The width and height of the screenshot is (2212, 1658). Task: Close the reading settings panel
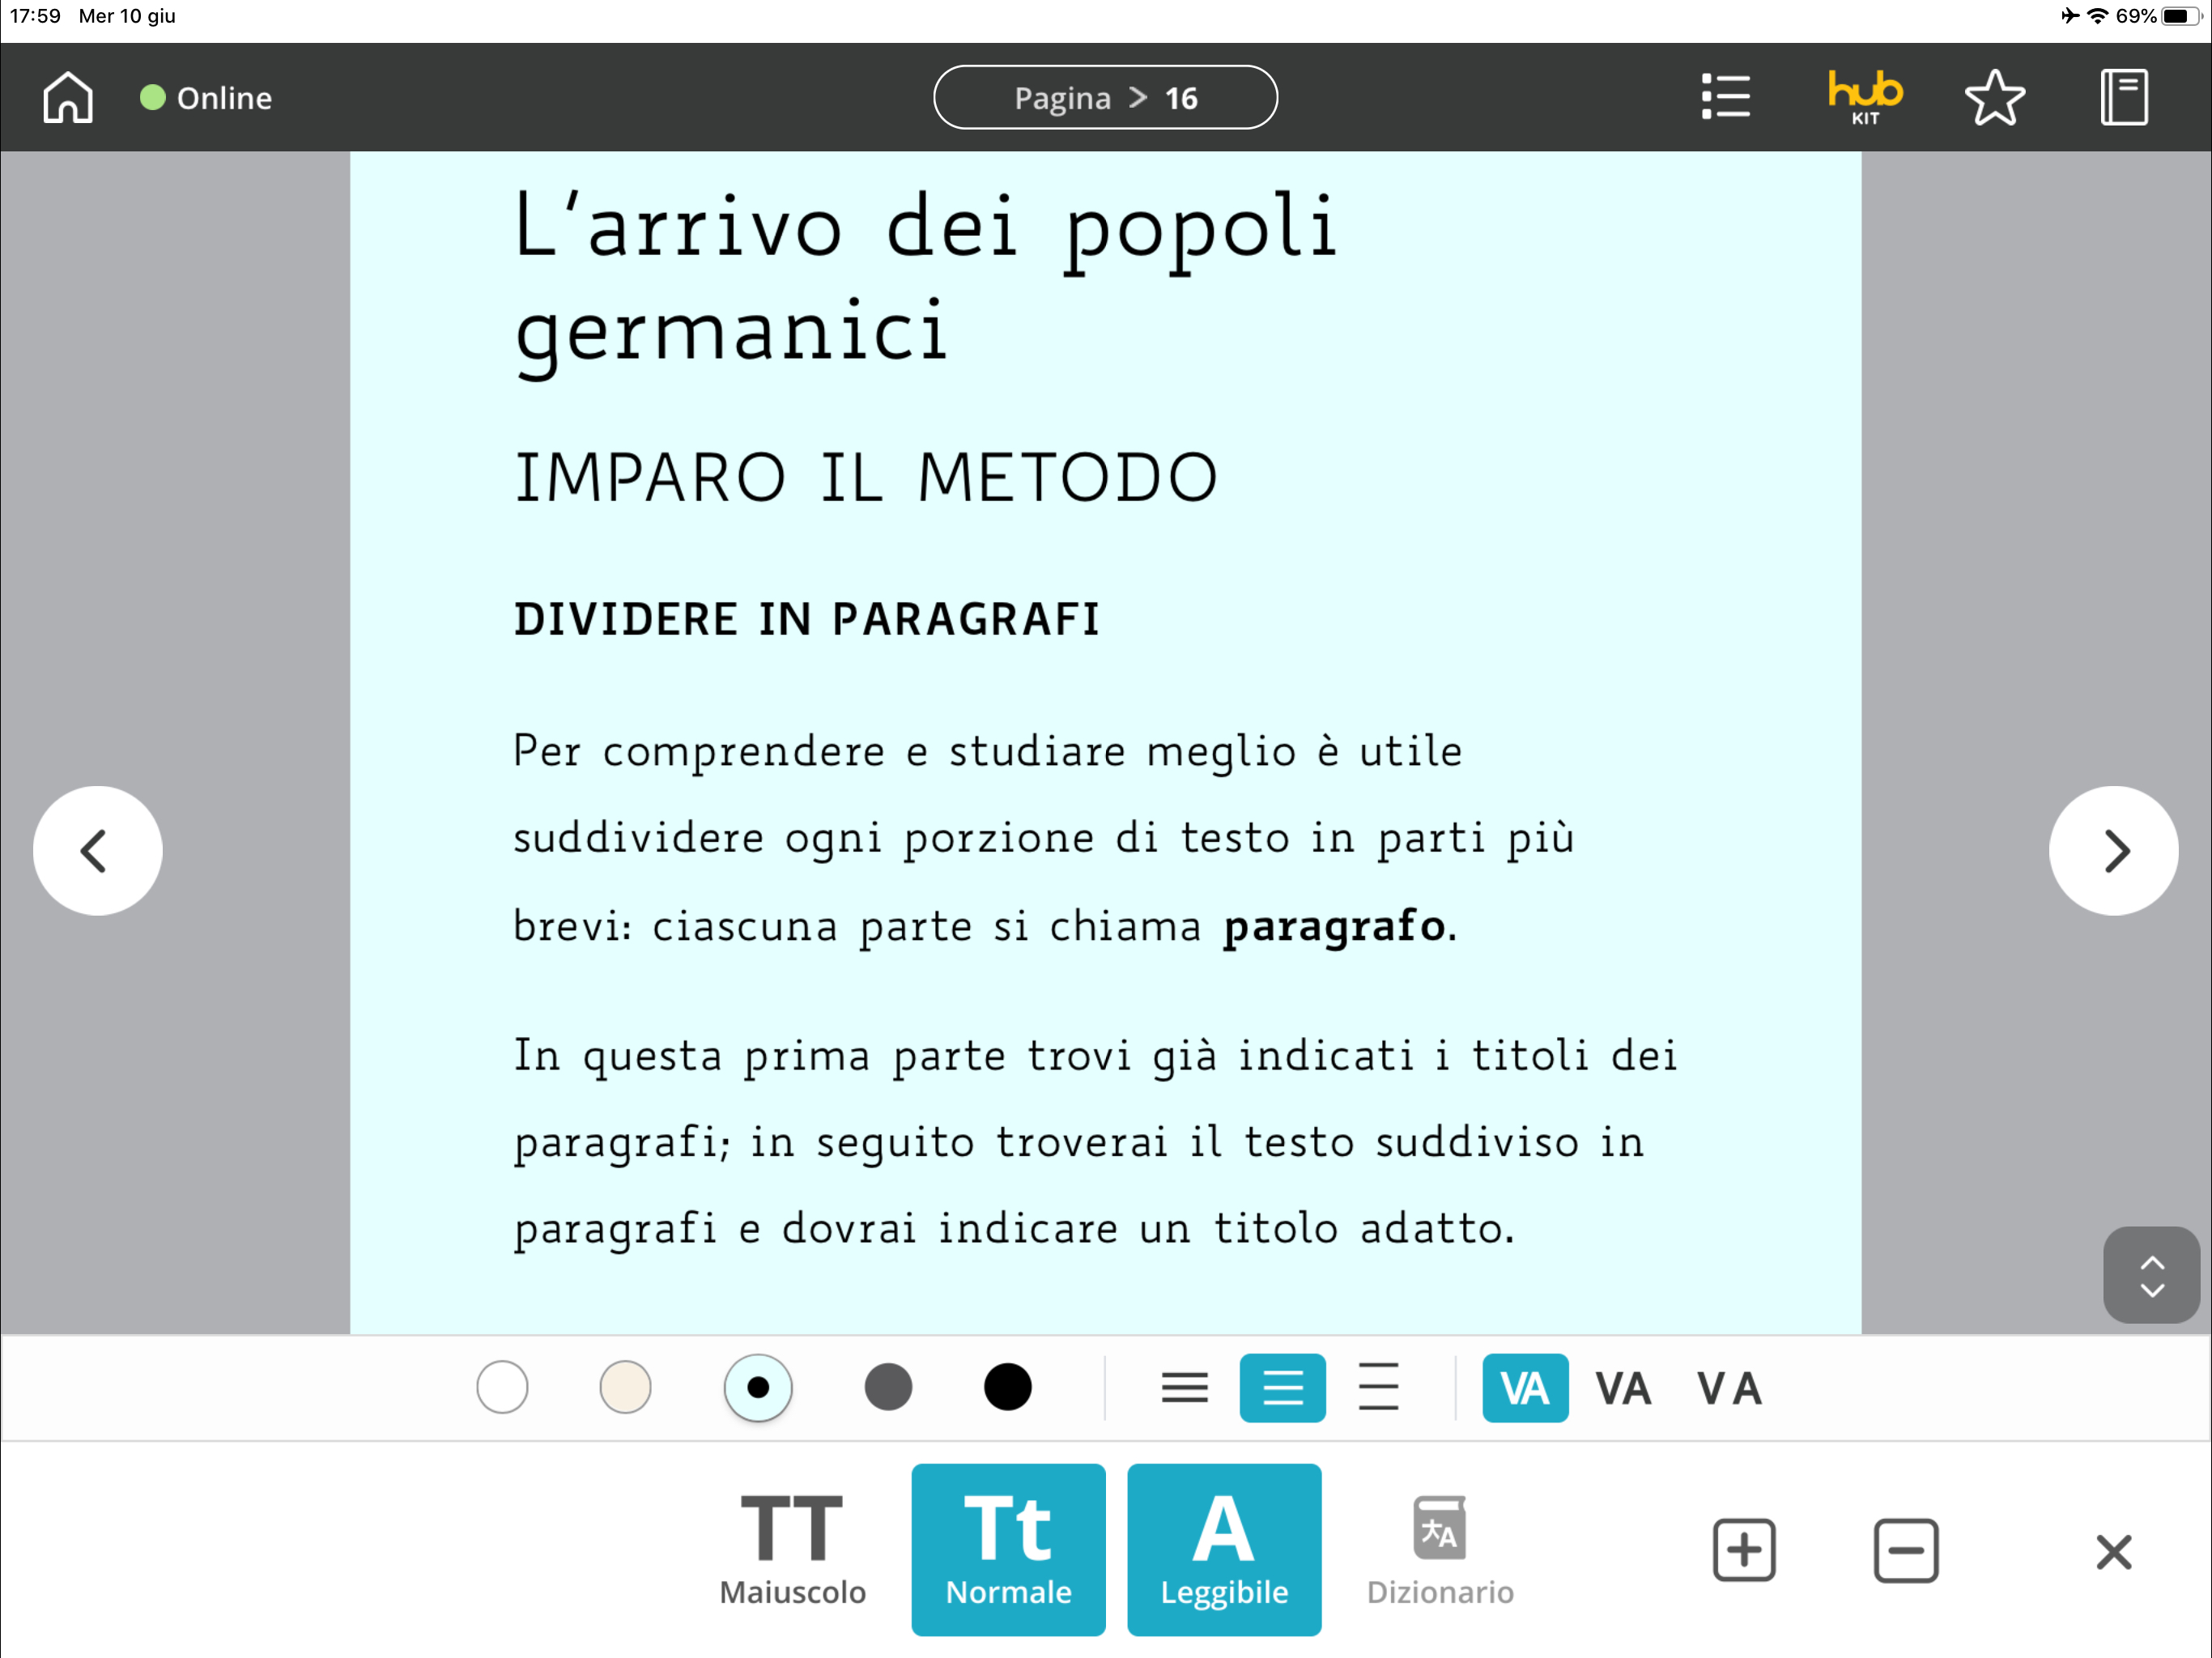click(2113, 1552)
